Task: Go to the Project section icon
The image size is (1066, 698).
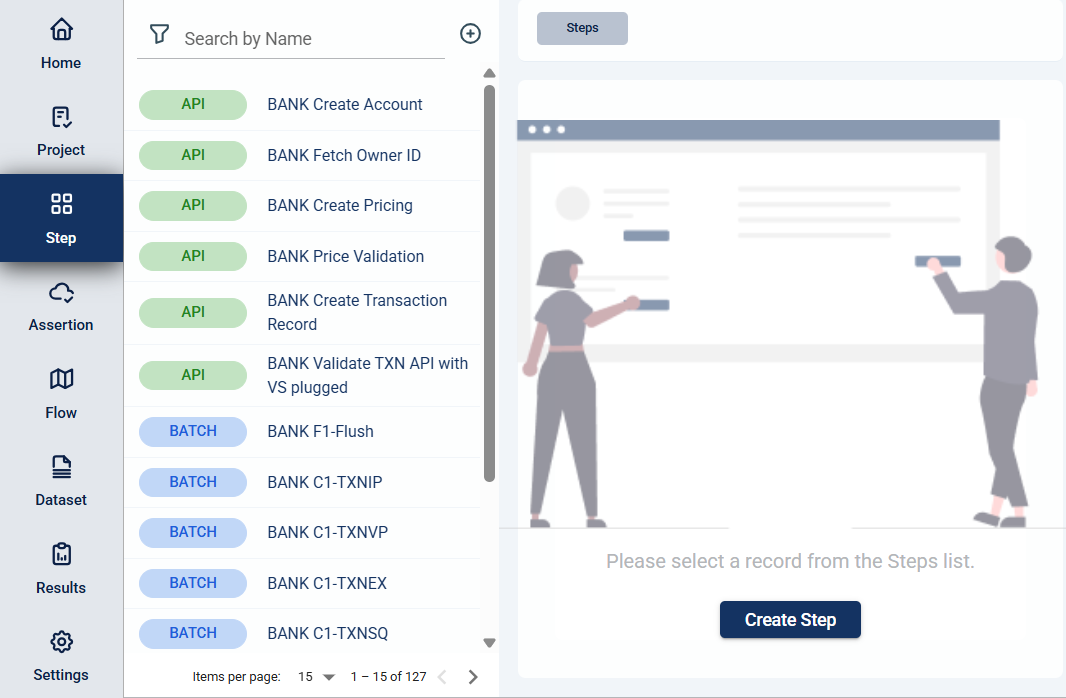Action: [61, 118]
